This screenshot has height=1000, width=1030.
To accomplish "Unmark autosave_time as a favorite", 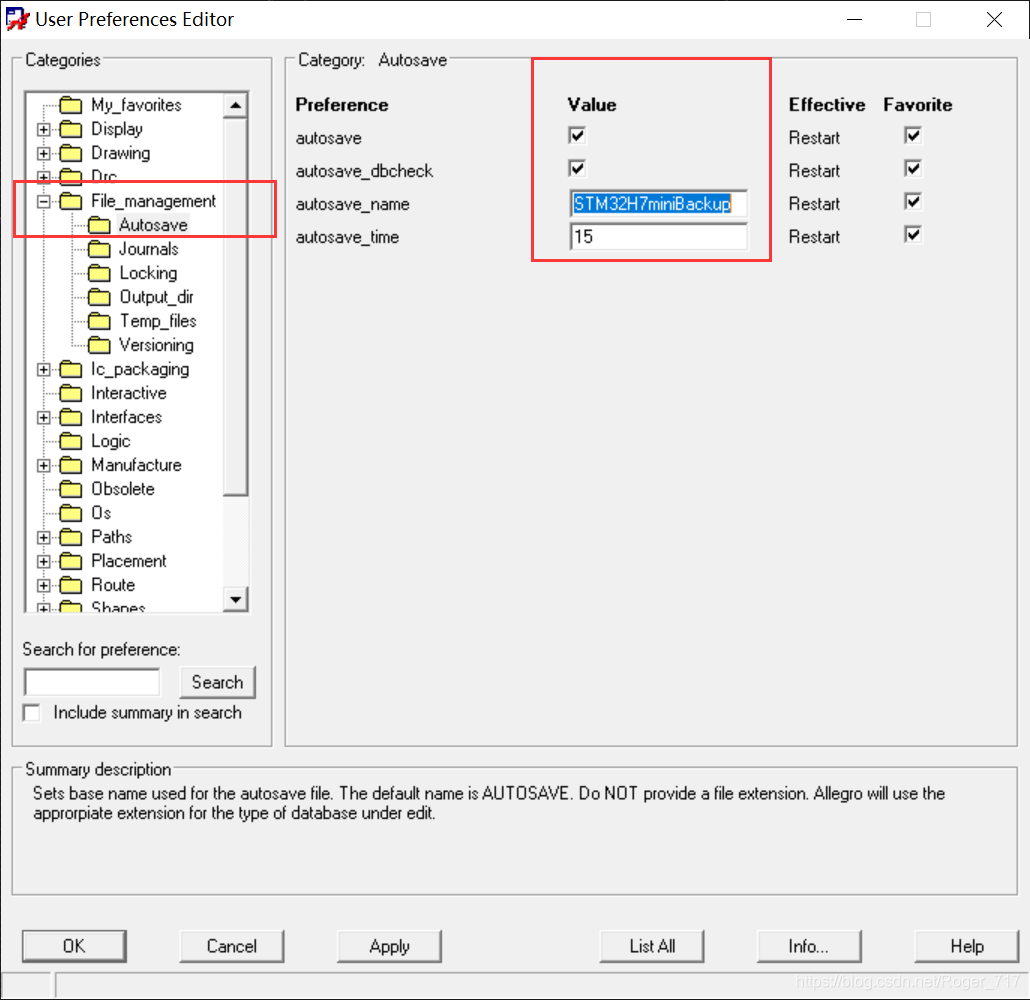I will click(x=912, y=234).
